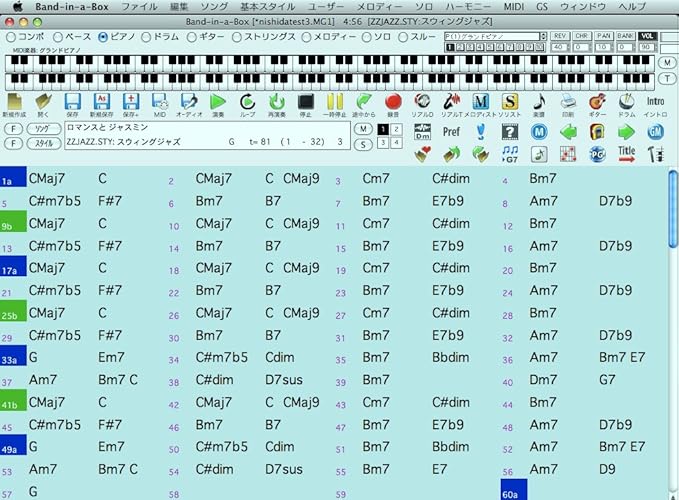The width and height of the screenshot is (679, 500).
Task: Open notation with the 楽譜 note icon
Action: (539, 105)
